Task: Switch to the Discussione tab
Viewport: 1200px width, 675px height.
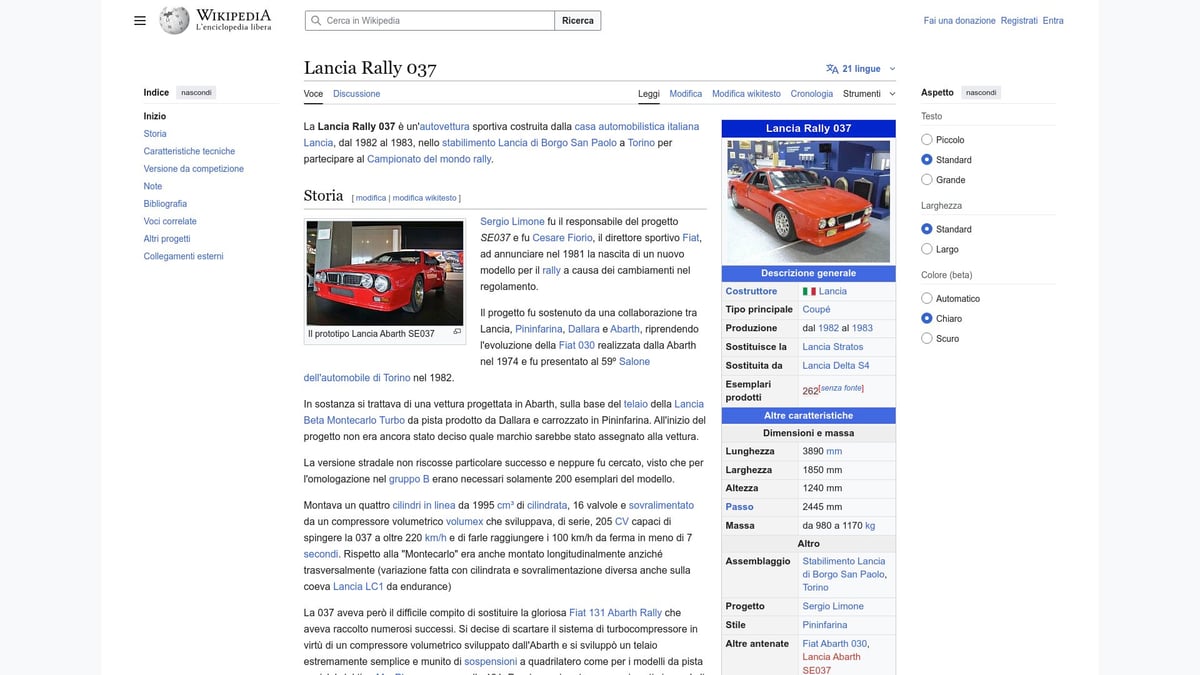Action: click(356, 93)
